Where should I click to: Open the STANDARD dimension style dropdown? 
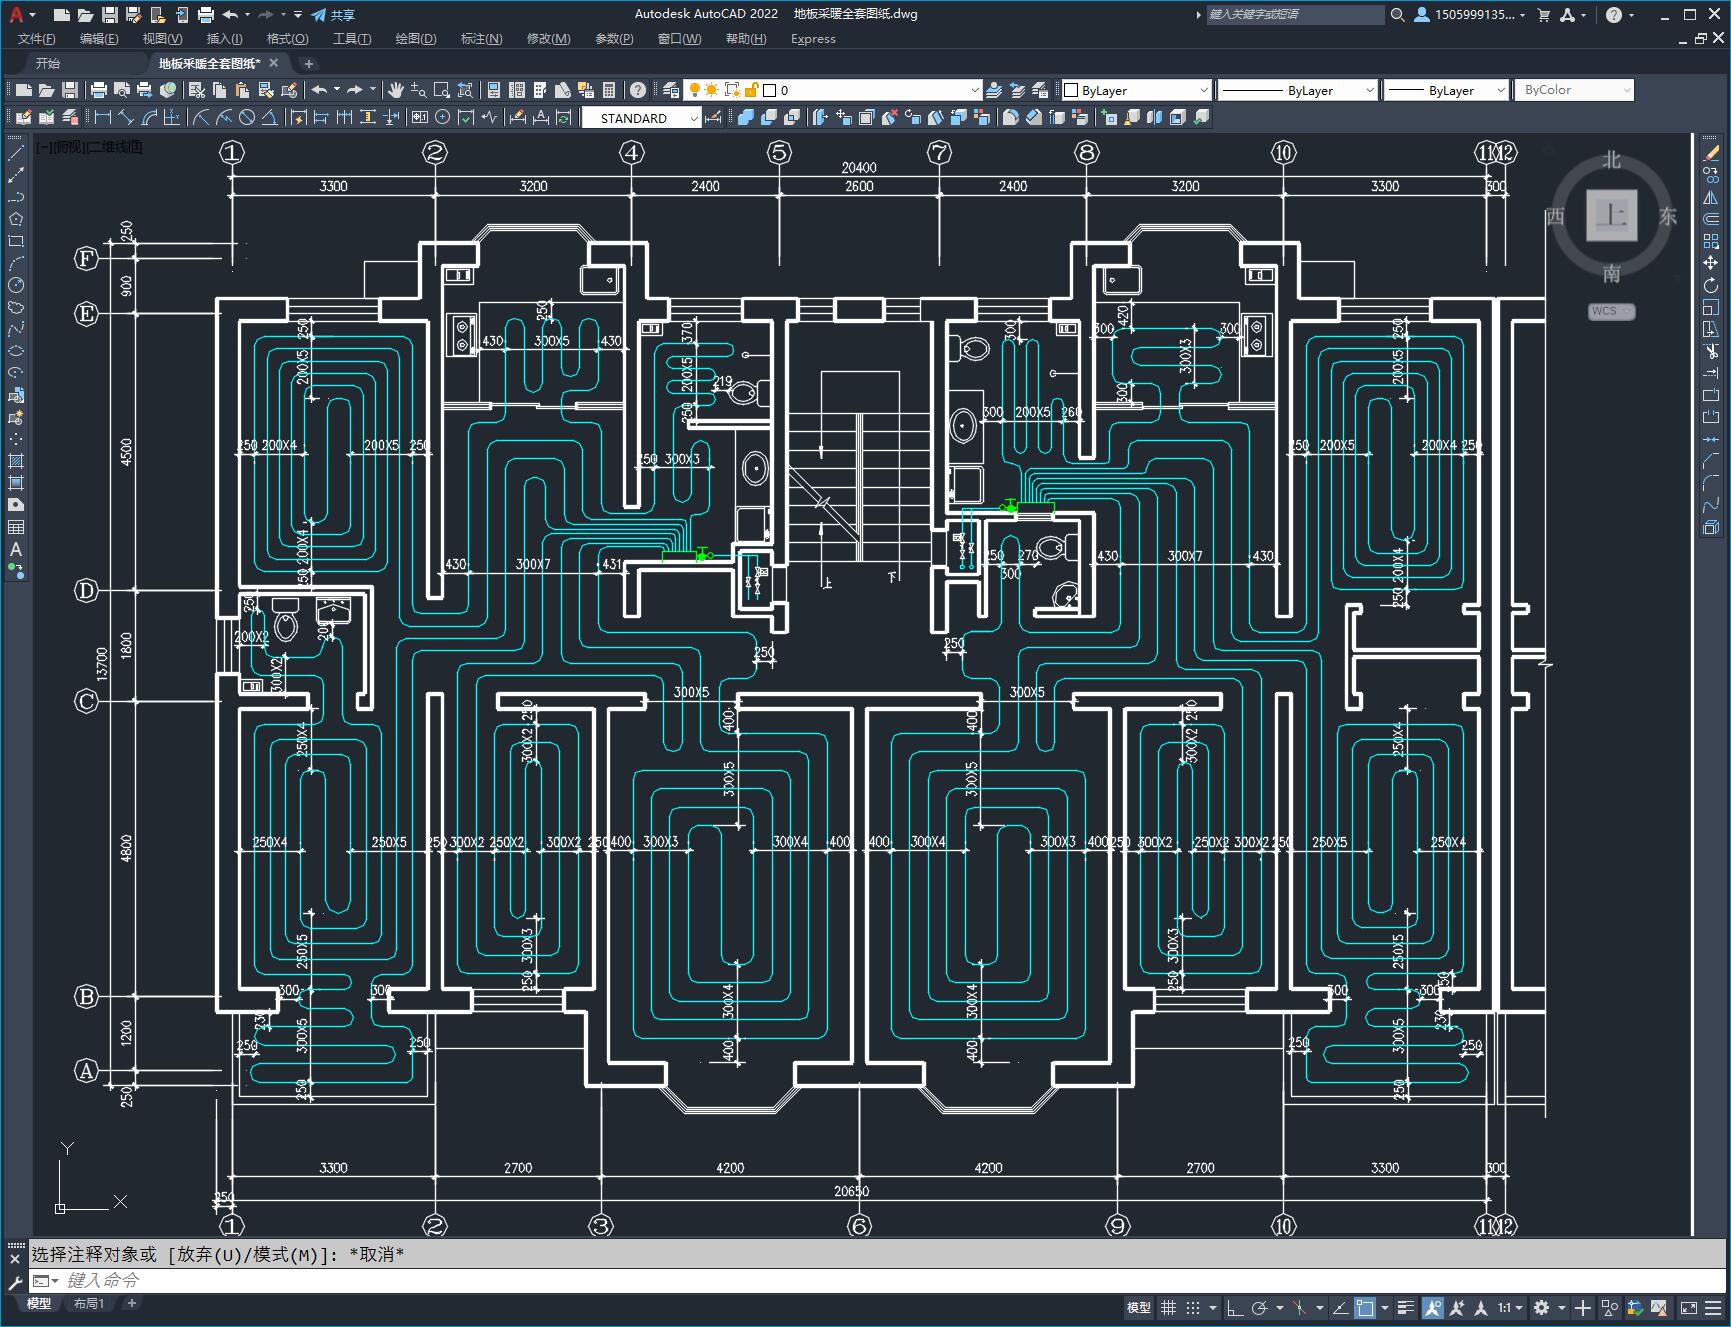pyautogui.click(x=693, y=118)
